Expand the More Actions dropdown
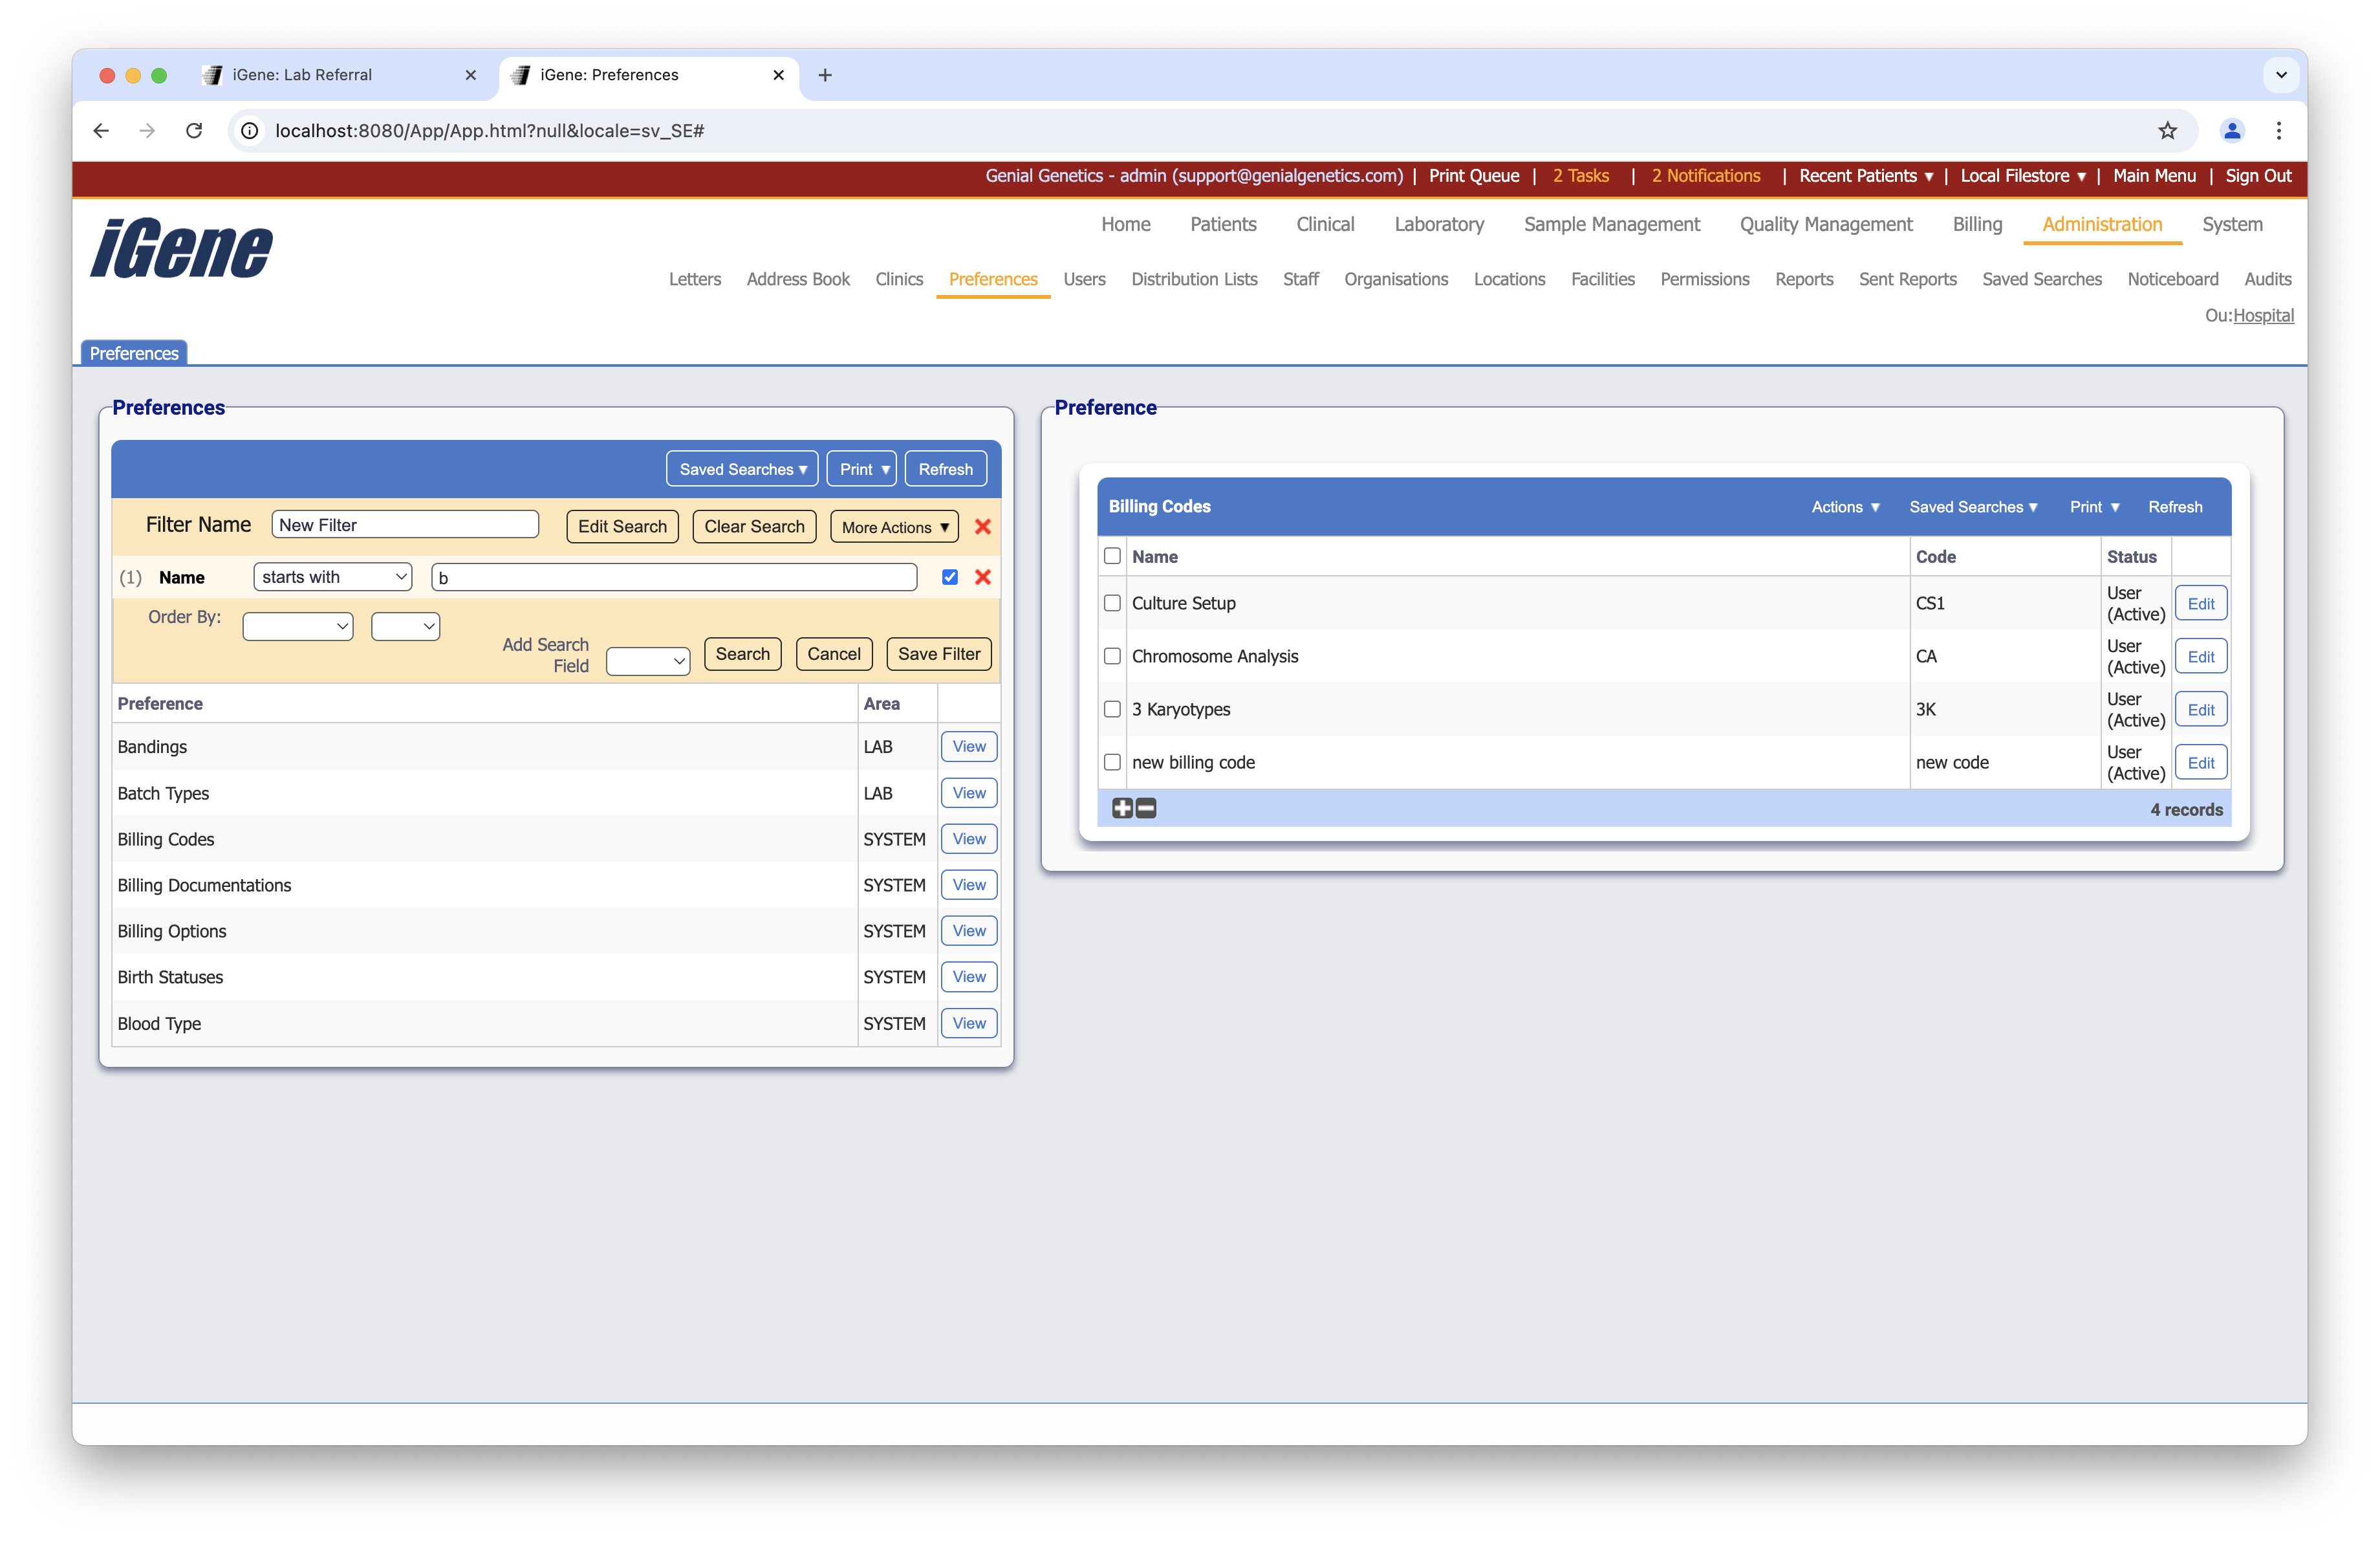 [x=894, y=527]
